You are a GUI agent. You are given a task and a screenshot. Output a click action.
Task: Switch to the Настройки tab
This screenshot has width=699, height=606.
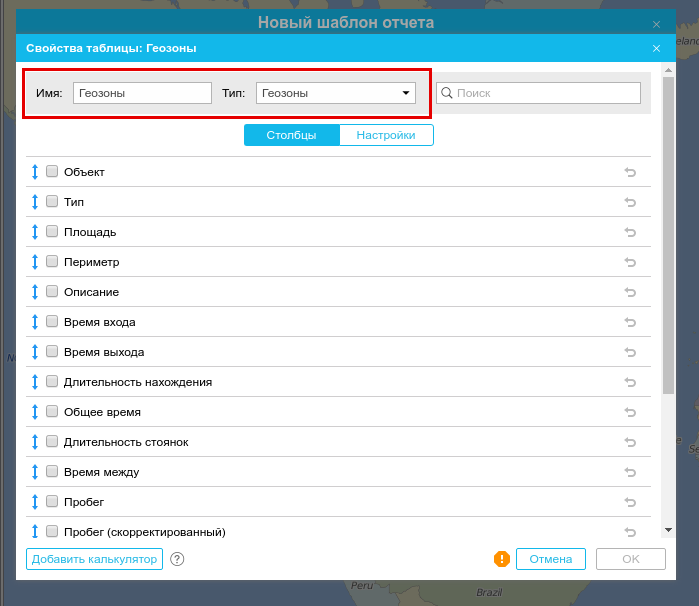[x=386, y=135]
